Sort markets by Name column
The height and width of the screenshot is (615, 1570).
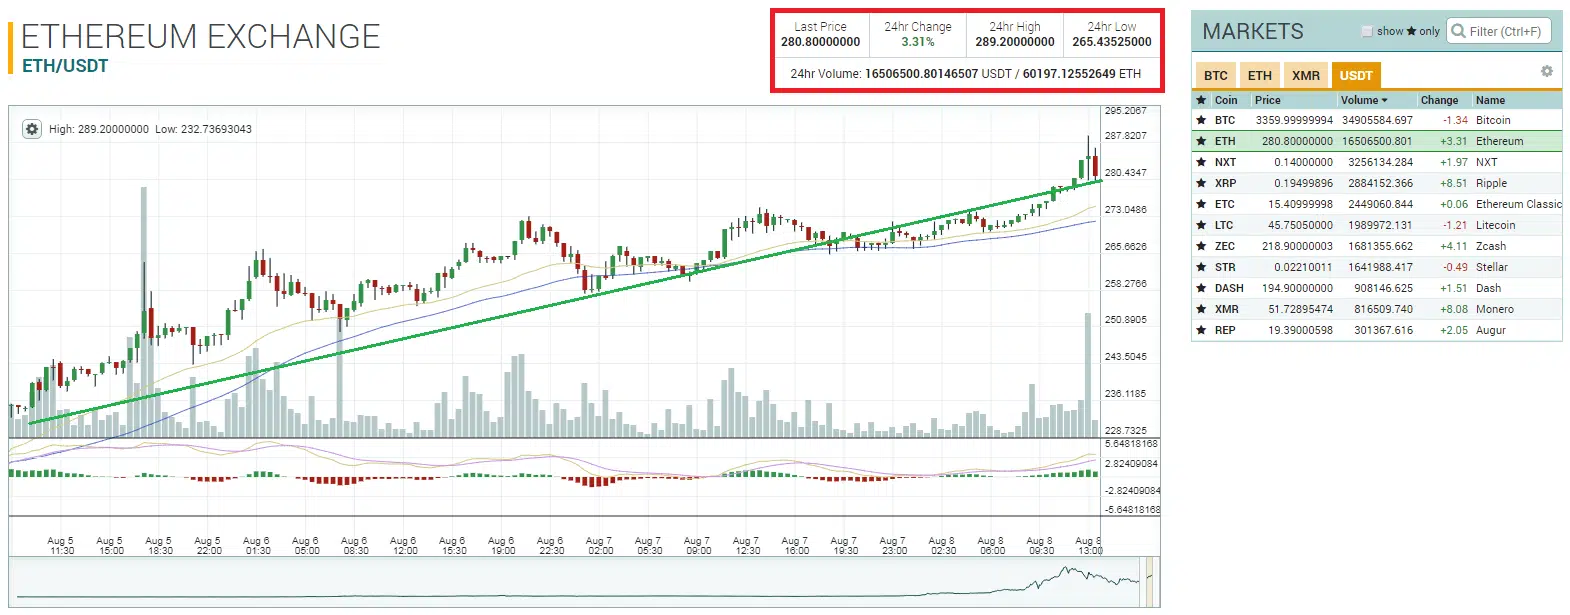(x=1490, y=100)
